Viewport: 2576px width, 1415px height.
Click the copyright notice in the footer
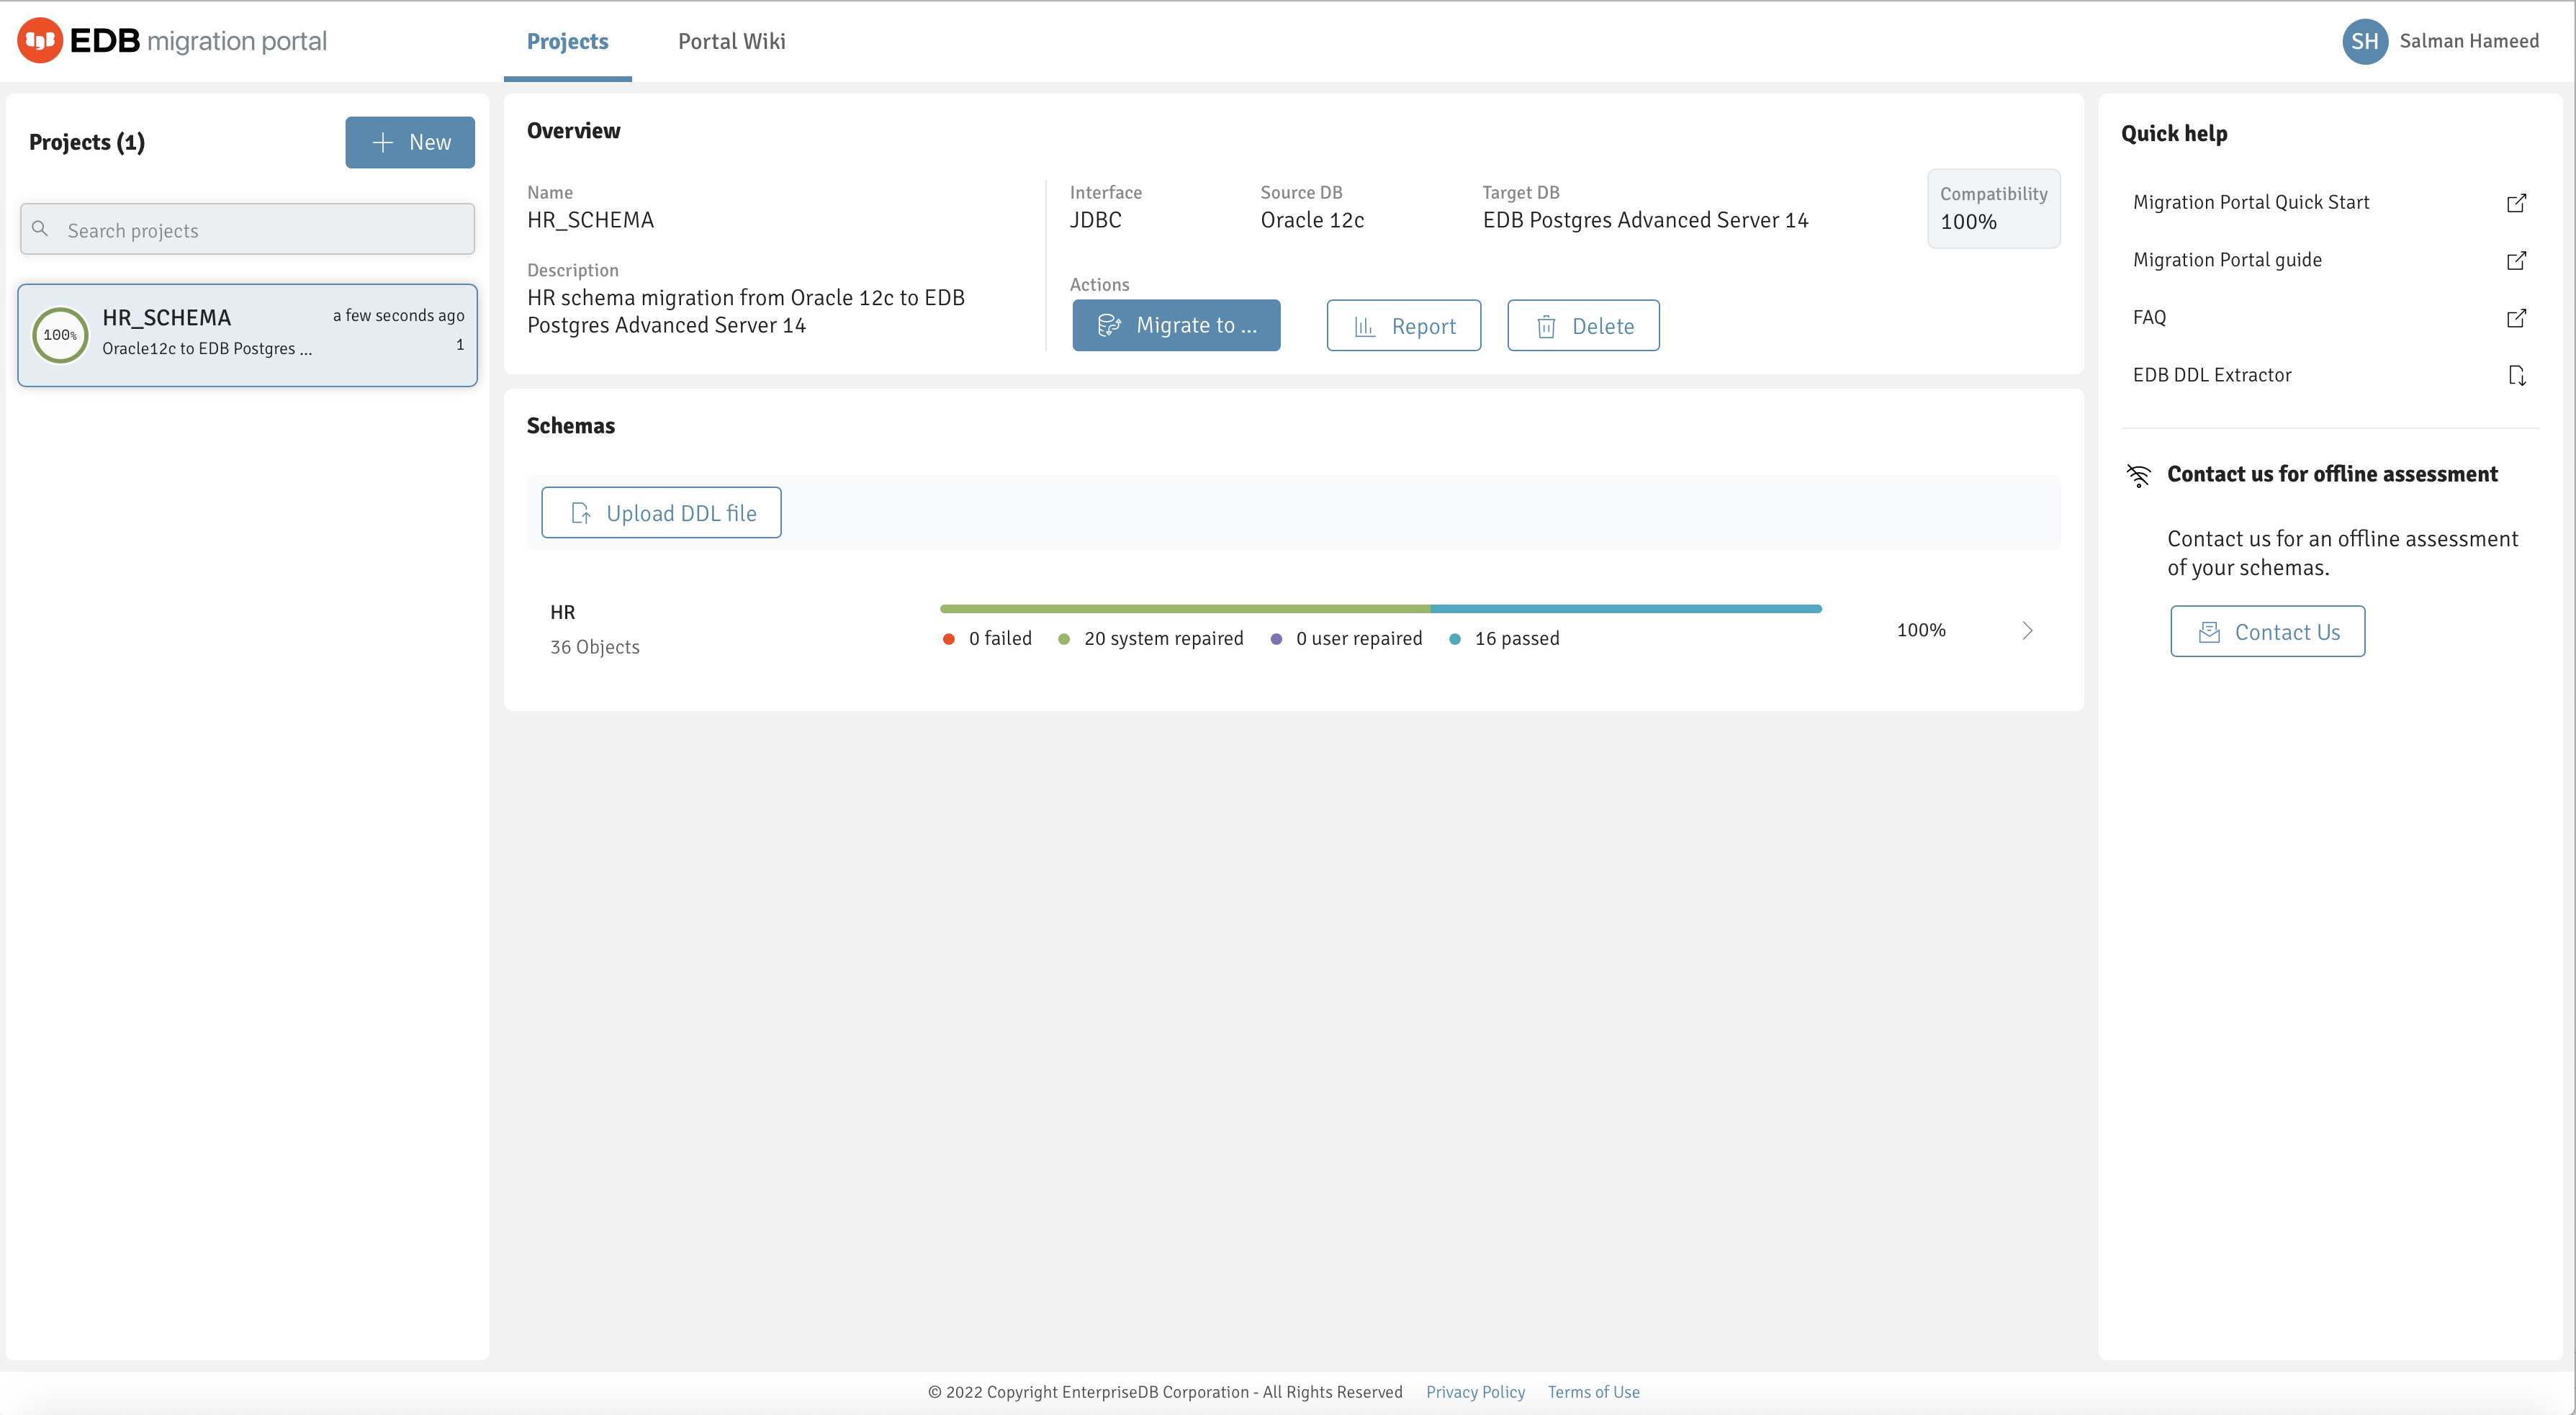(1165, 1391)
